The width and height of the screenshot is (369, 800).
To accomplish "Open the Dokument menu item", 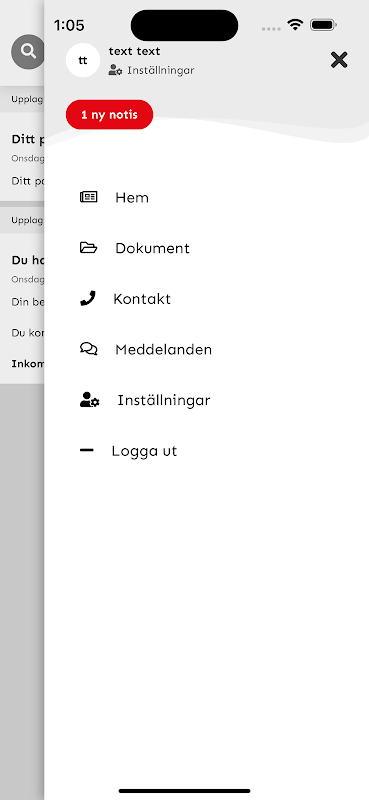I will [x=153, y=248].
